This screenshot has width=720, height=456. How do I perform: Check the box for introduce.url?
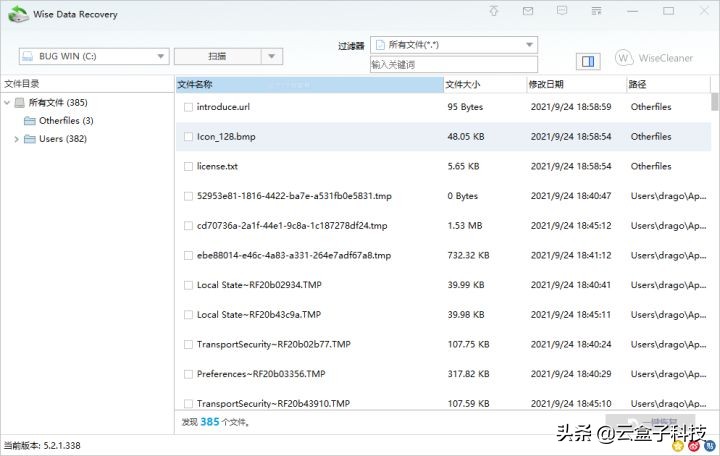[x=188, y=107]
